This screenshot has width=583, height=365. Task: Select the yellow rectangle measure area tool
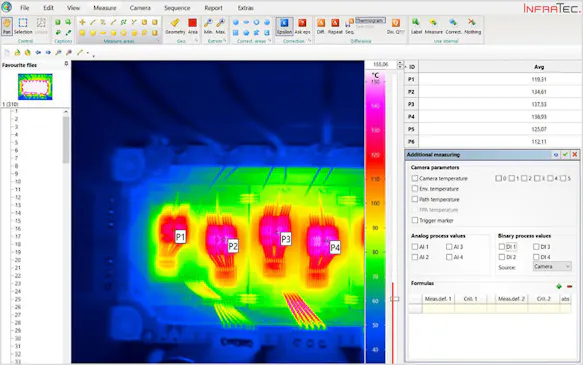pos(82,33)
